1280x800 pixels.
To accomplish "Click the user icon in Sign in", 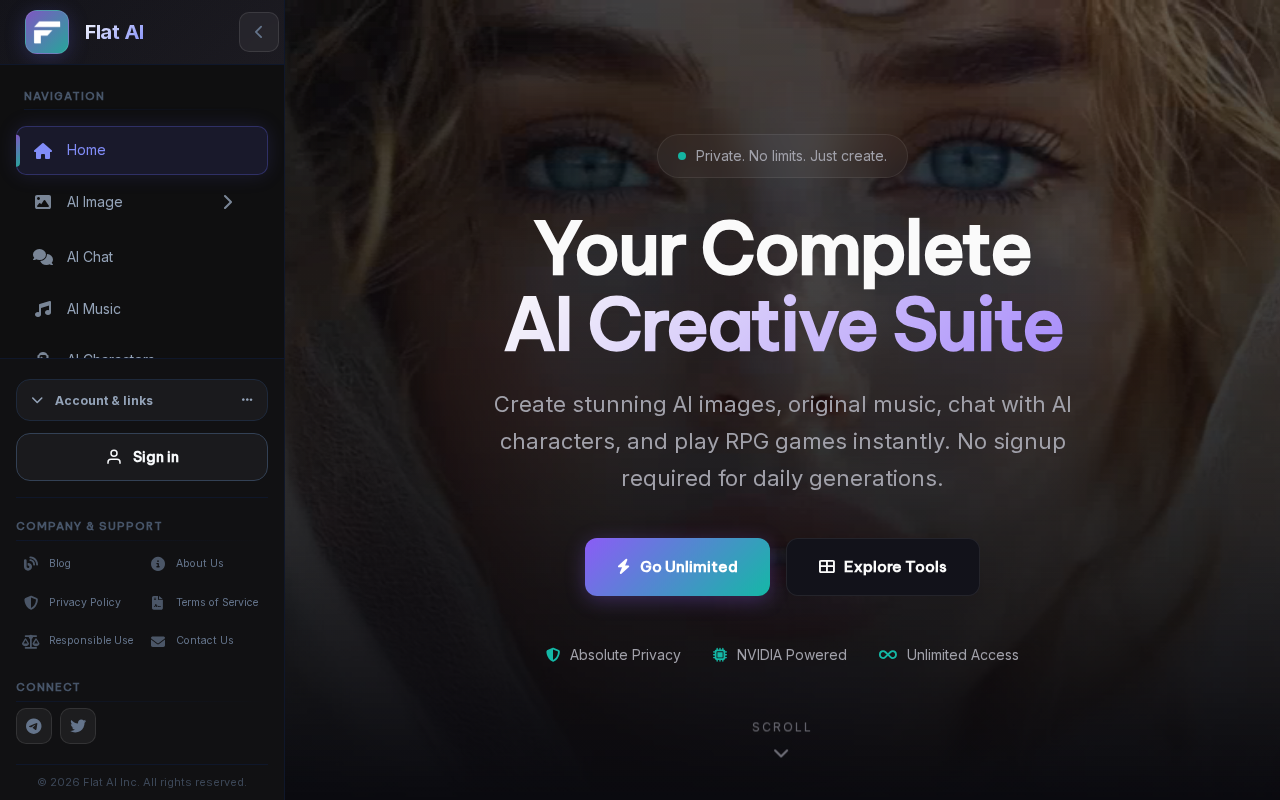I will [x=114, y=457].
